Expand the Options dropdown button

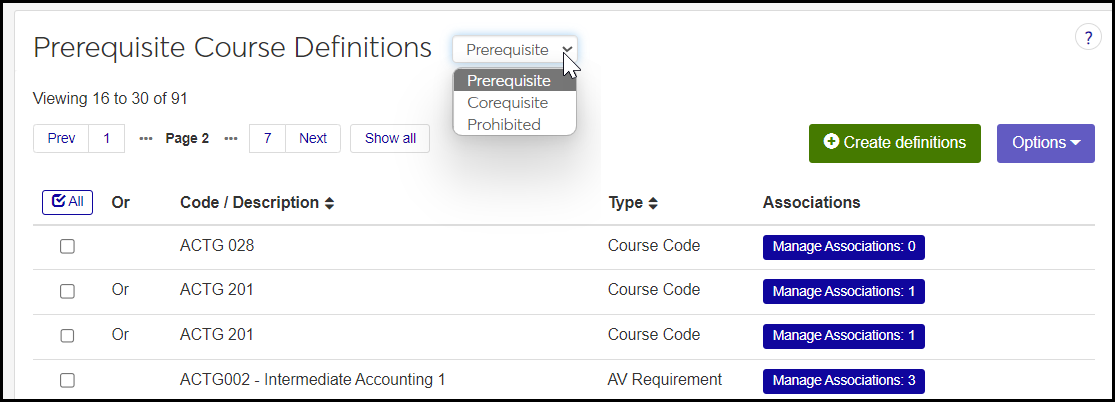(x=1045, y=143)
